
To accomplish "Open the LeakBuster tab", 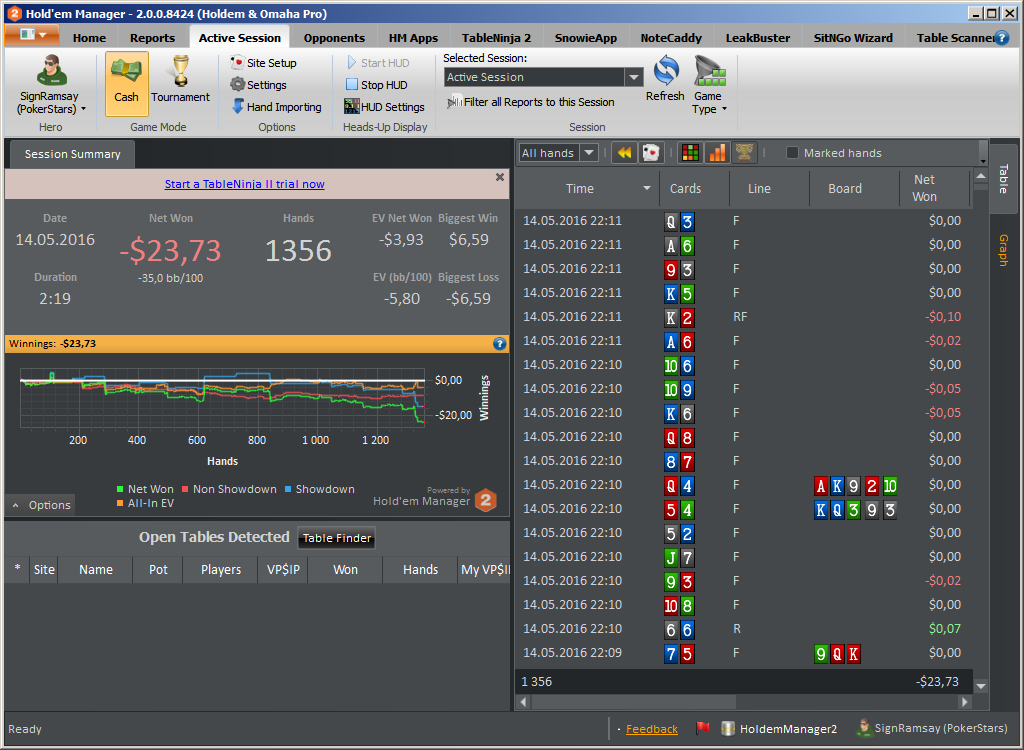I will 758,38.
